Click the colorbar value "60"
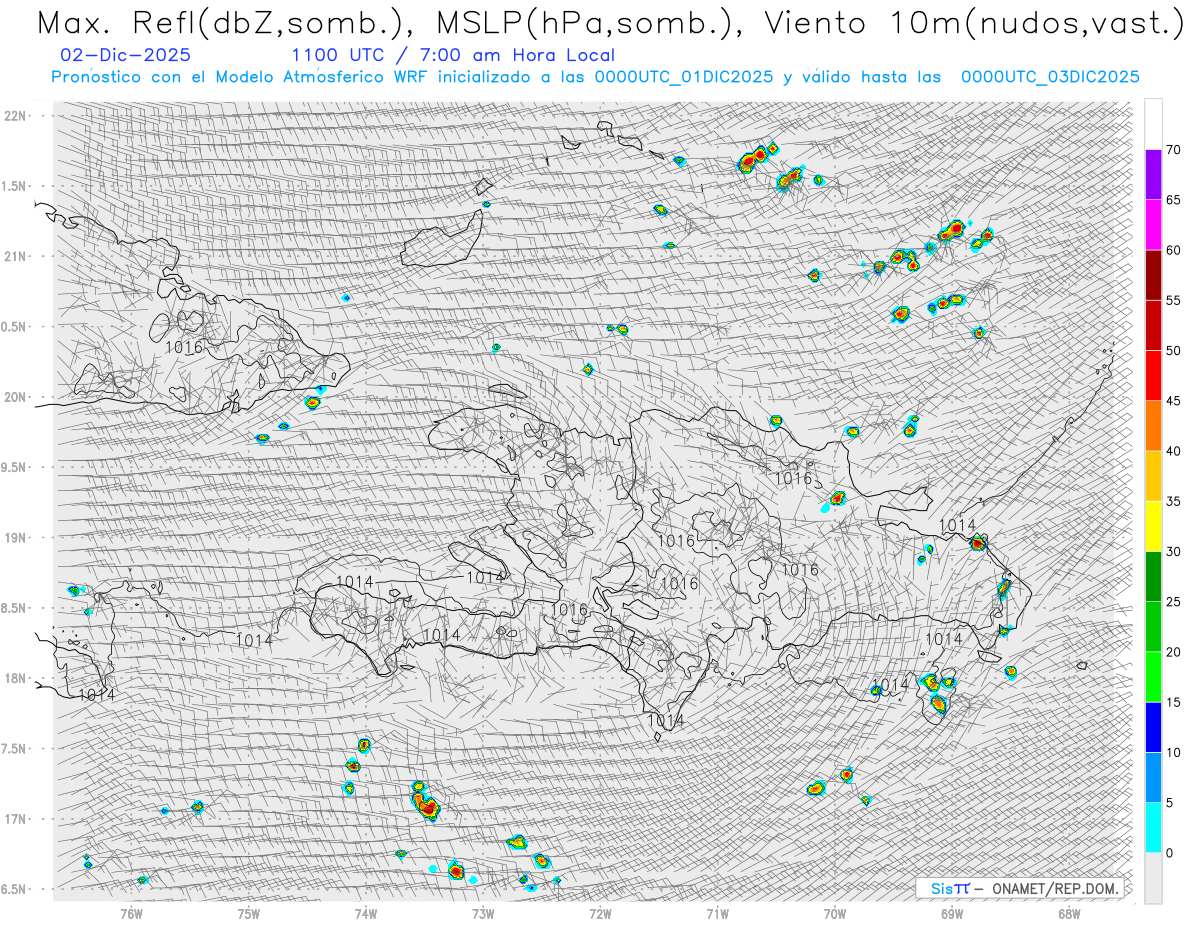Screen dimensions: 1200x927 tap(1174, 250)
